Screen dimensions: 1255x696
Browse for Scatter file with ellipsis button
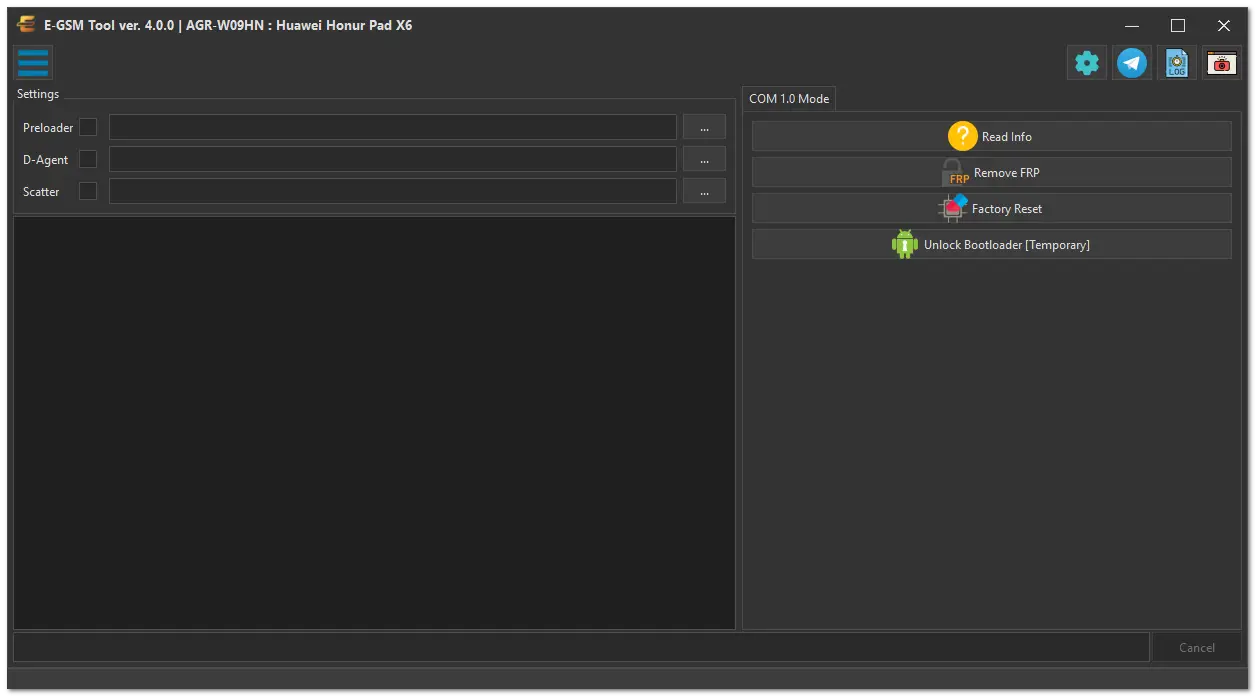704,191
